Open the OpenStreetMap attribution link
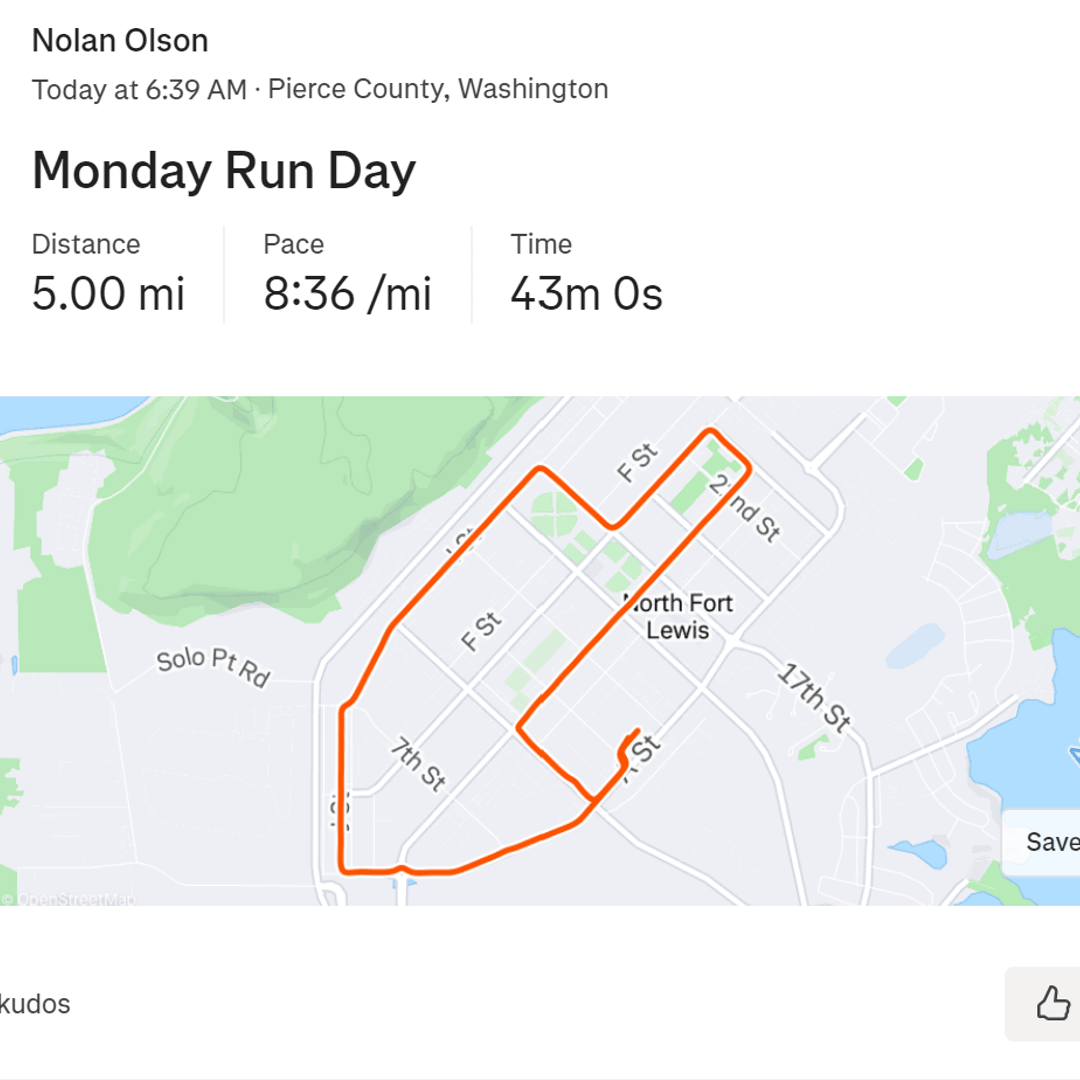Screen dimensions: 1080x1080 pos(69,899)
